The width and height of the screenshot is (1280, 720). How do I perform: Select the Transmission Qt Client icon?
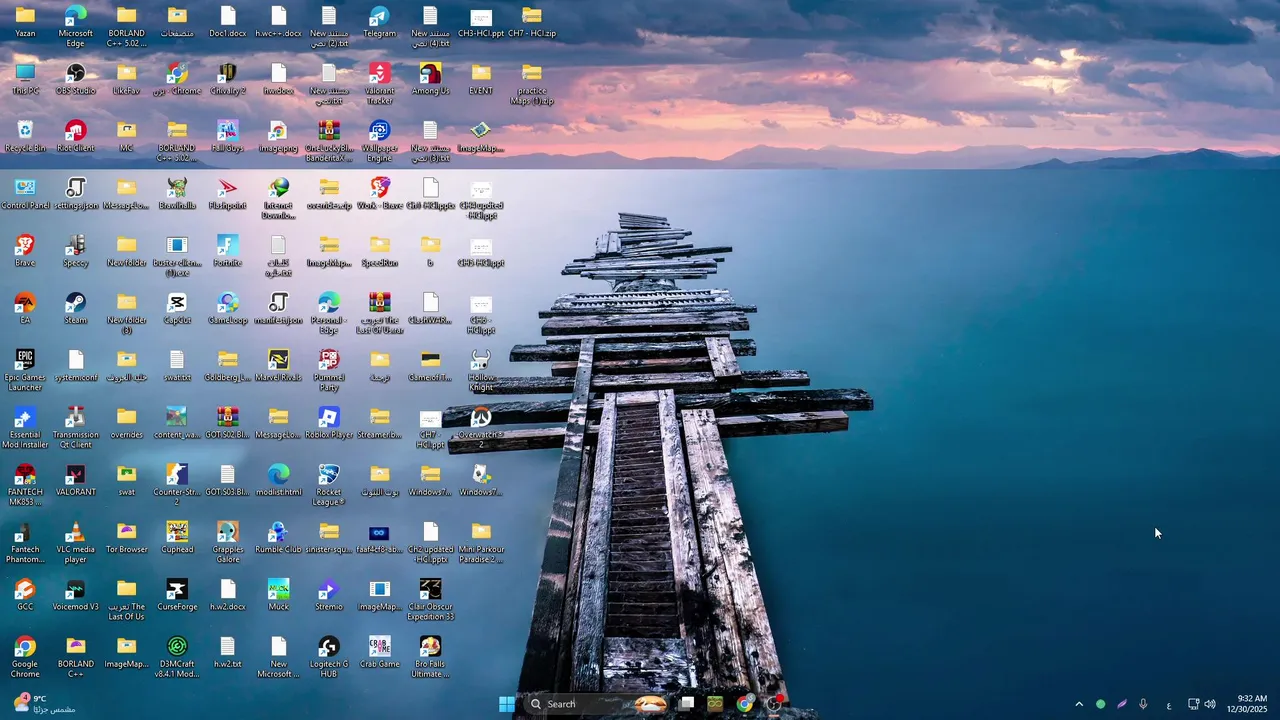(75, 427)
